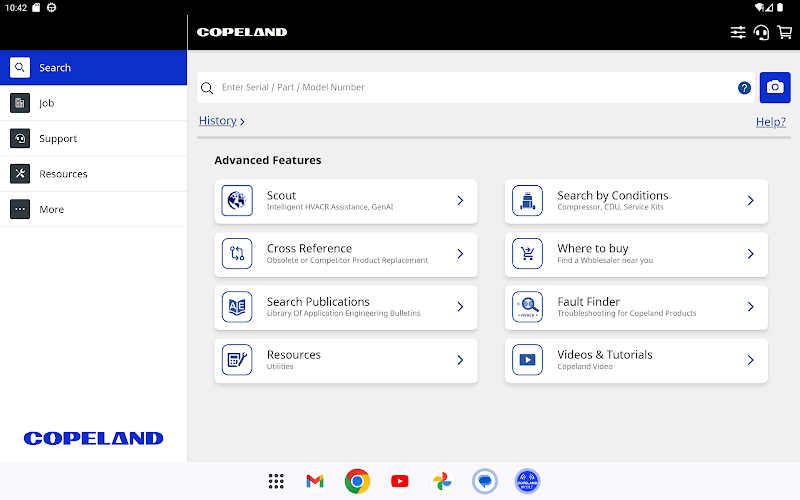This screenshot has width=800, height=500.
Task: Click 'Copeland Video' subtitle
Action: [x=585, y=366]
